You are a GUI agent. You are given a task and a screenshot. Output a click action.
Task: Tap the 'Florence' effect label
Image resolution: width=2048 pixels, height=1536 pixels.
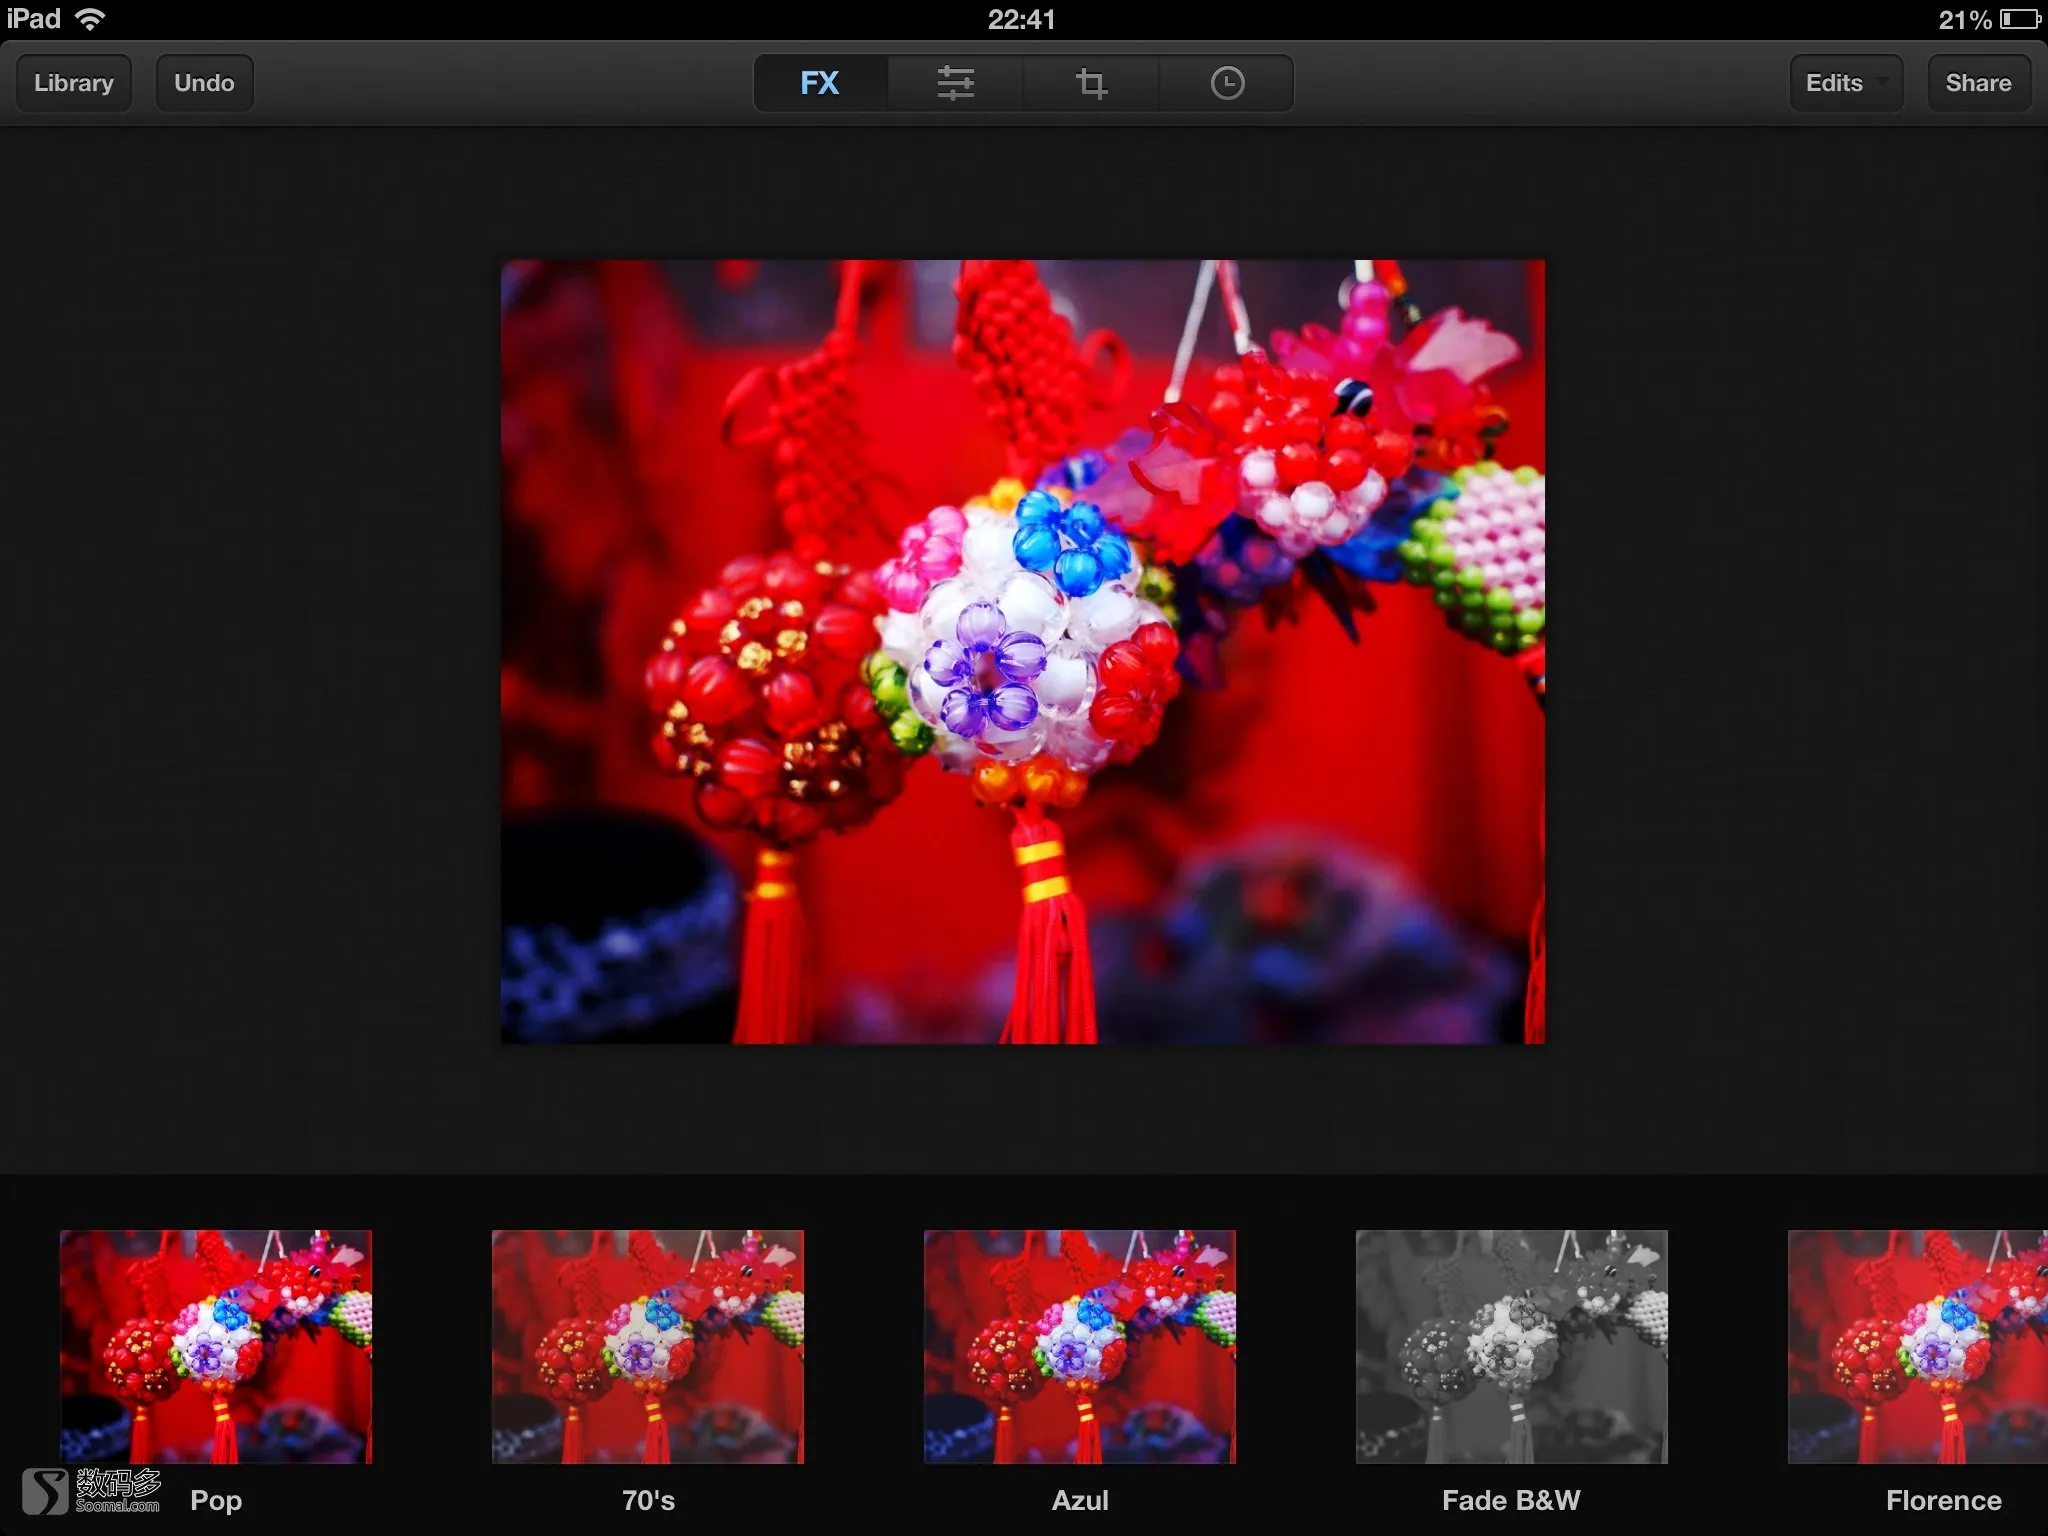1944,1500
